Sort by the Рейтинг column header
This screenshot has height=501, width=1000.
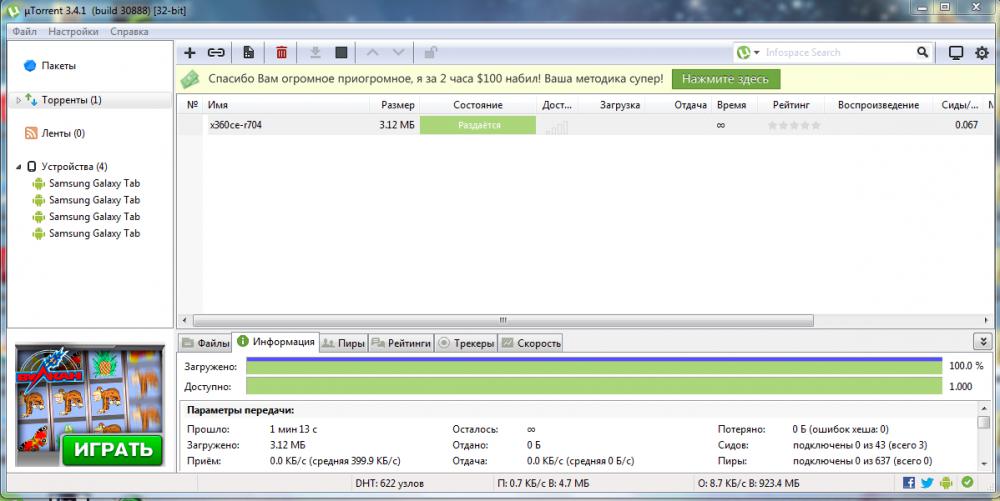(x=791, y=105)
